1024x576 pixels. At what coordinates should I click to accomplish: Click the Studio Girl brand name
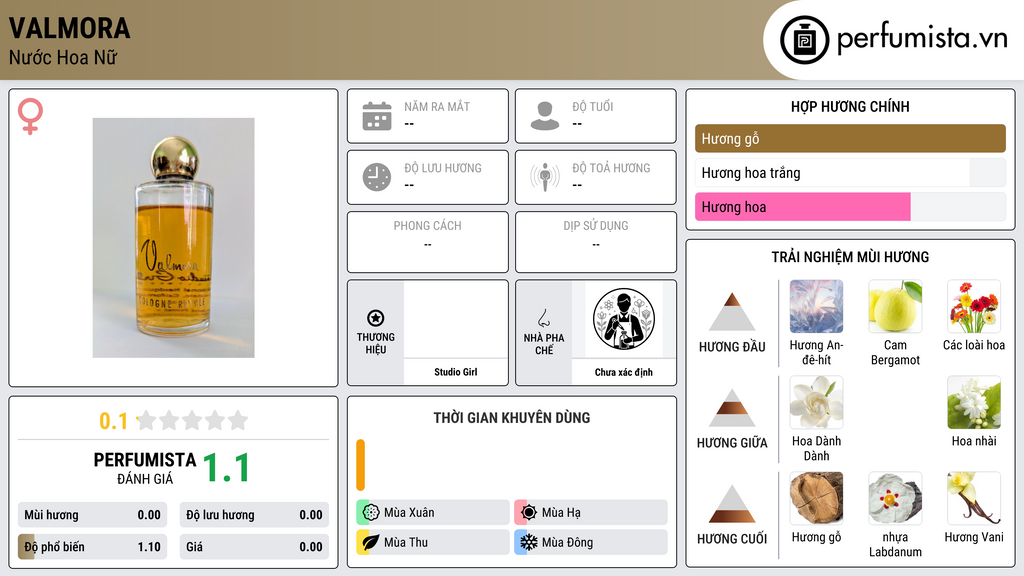click(456, 372)
